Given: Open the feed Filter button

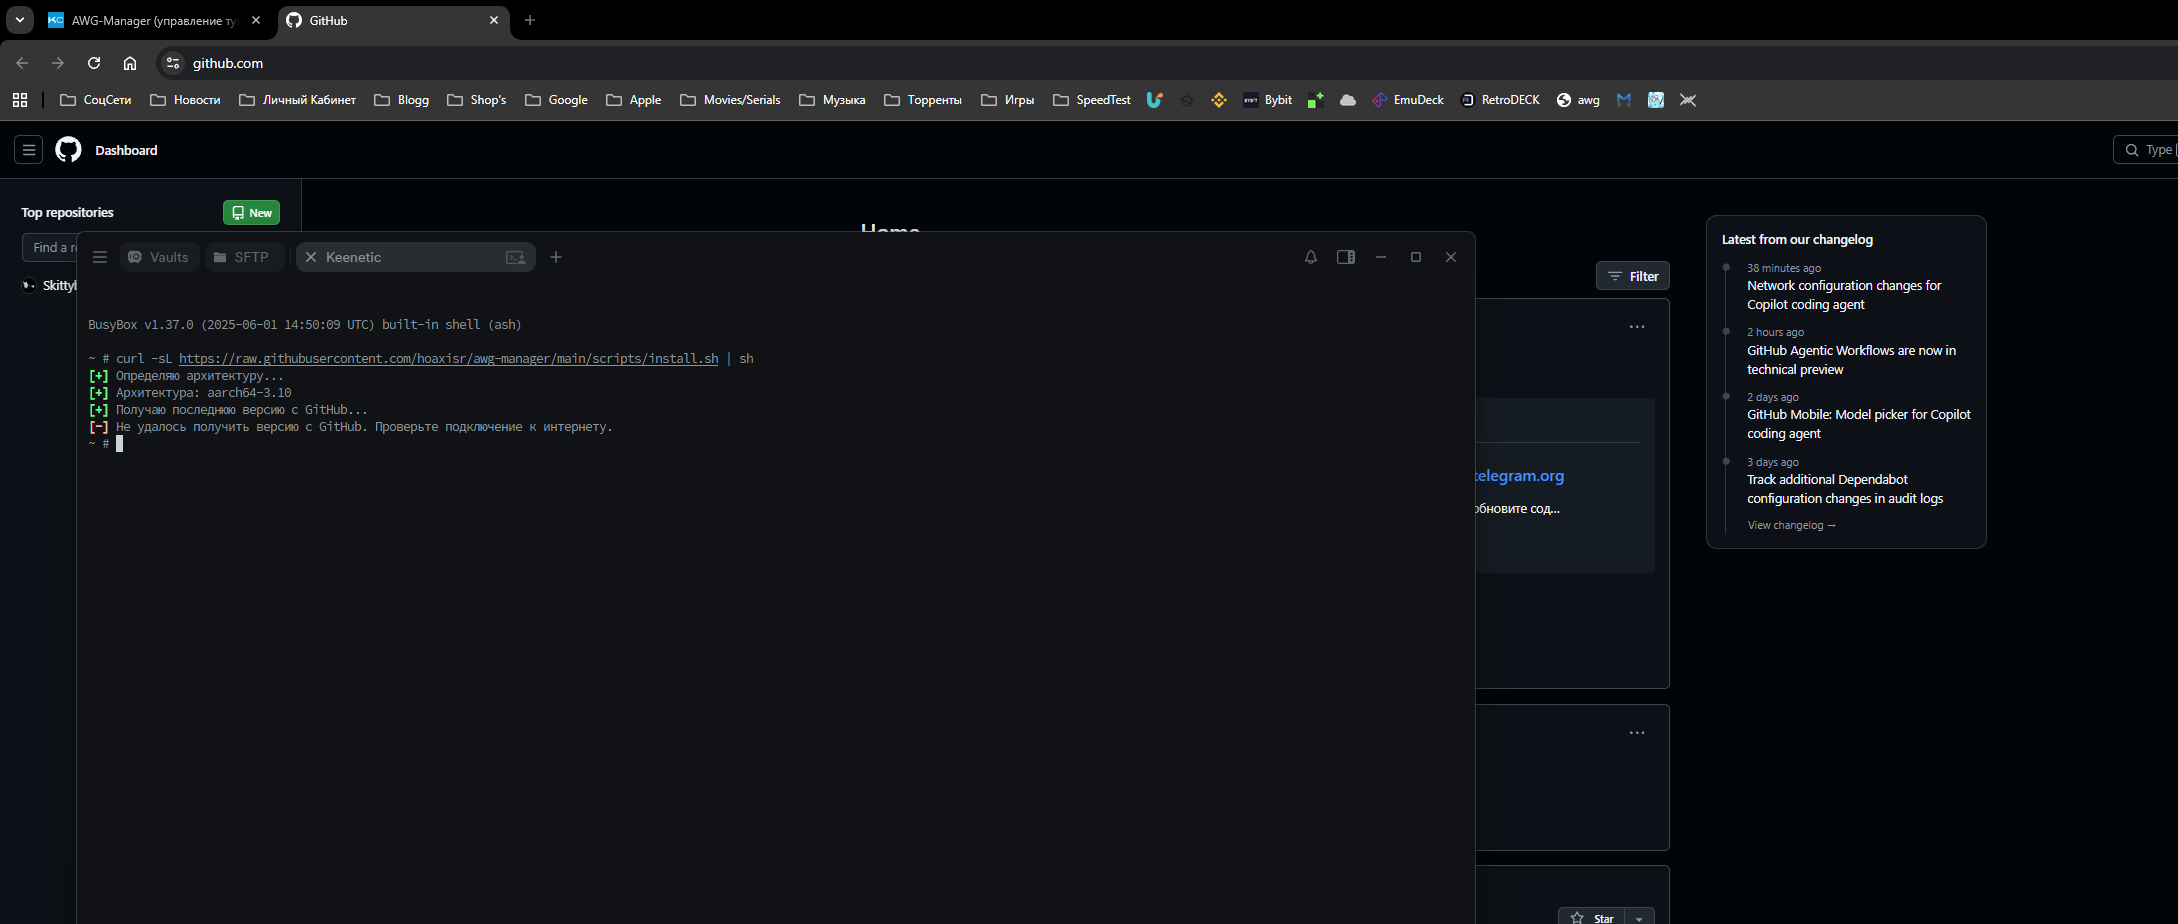Looking at the screenshot, I should [1632, 276].
